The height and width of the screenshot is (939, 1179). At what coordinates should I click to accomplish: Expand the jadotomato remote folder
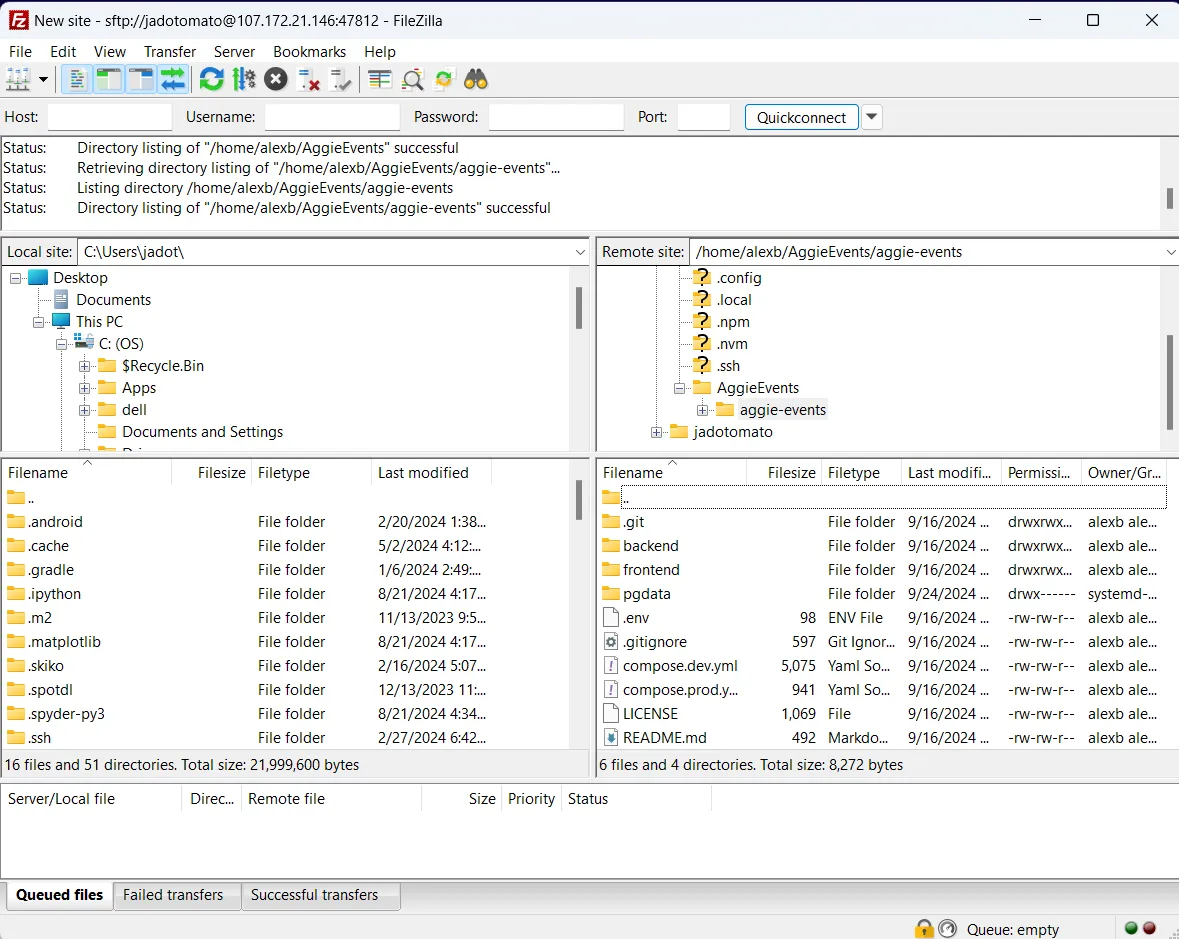click(655, 431)
